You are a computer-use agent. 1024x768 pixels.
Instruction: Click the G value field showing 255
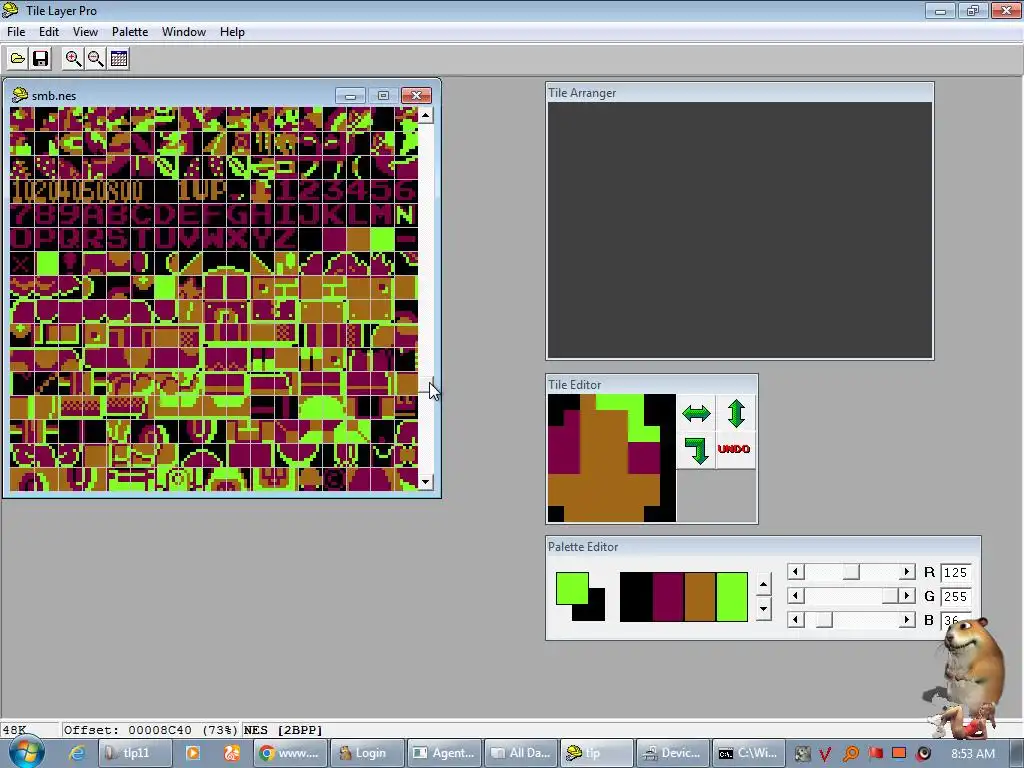tap(955, 596)
